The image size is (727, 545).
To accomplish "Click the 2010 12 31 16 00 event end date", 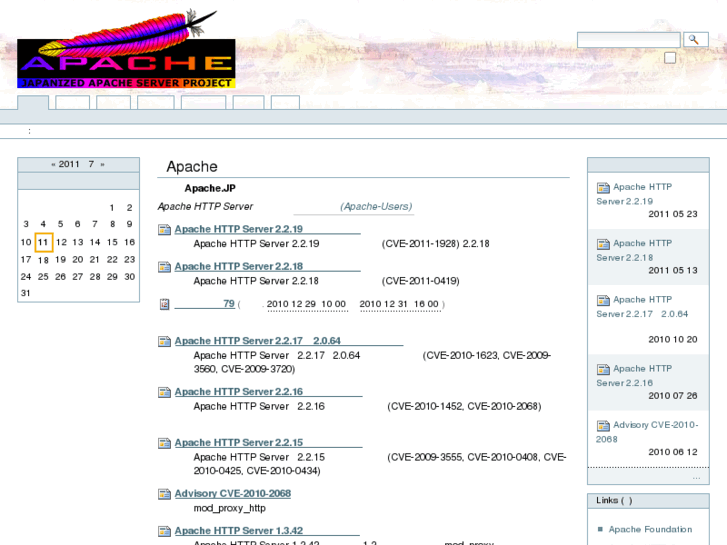I will click(399, 304).
